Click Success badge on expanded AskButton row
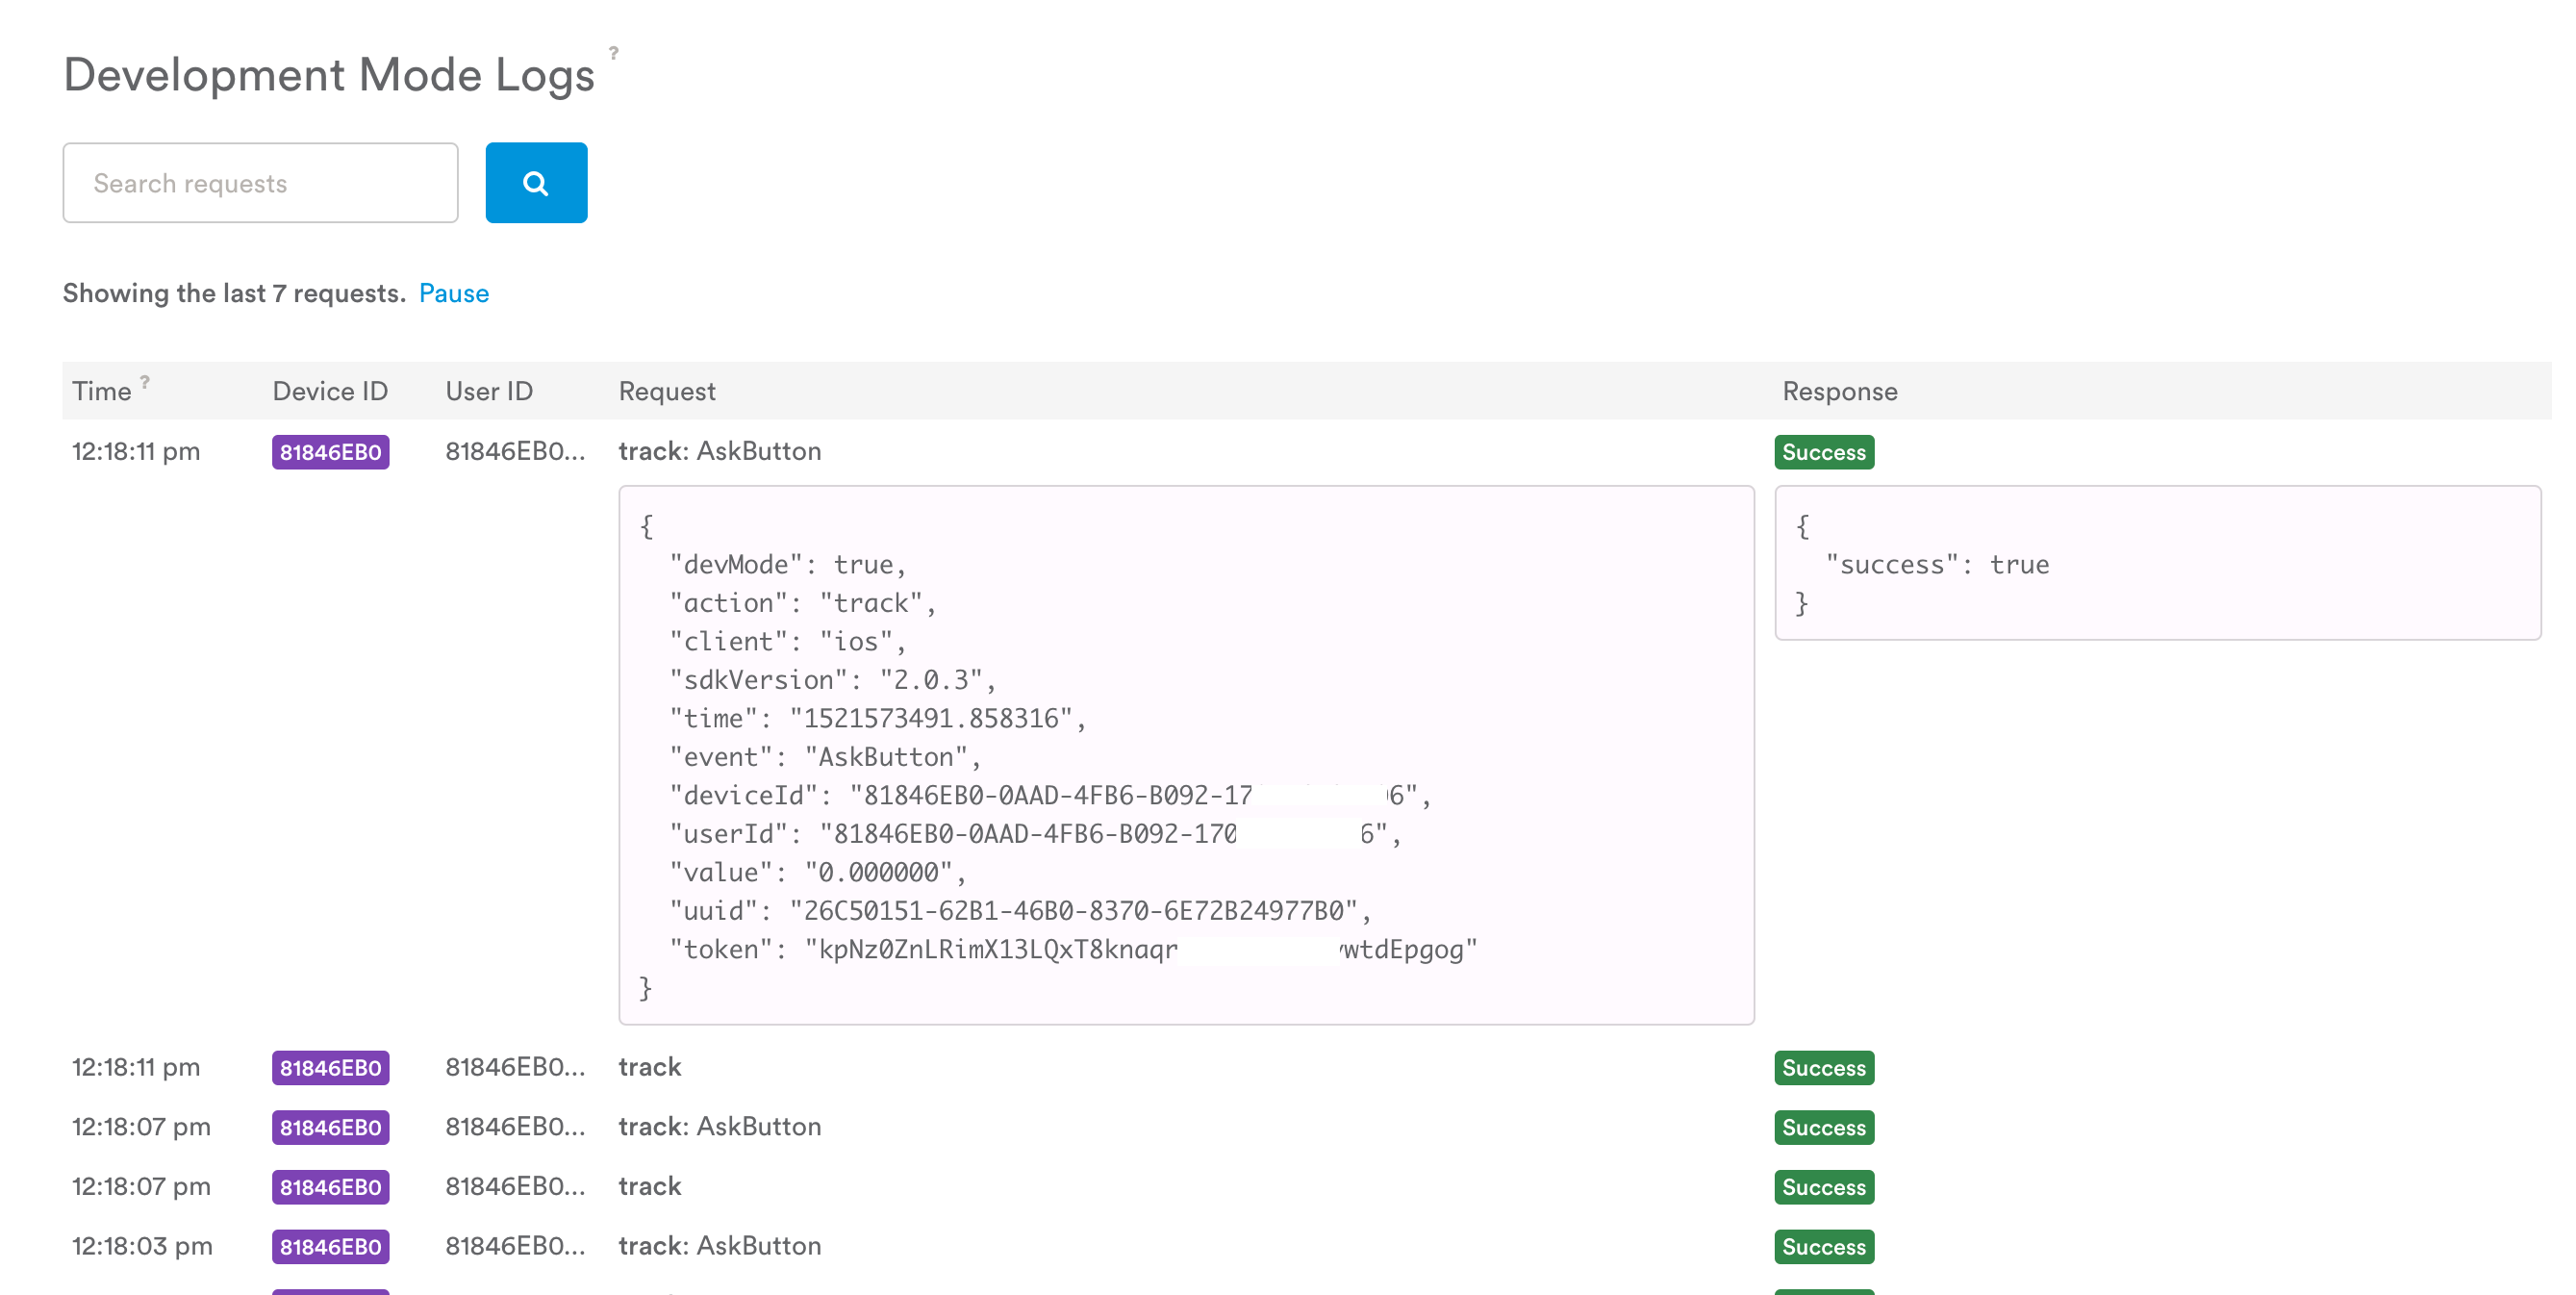The width and height of the screenshot is (2576, 1295). [1824, 452]
